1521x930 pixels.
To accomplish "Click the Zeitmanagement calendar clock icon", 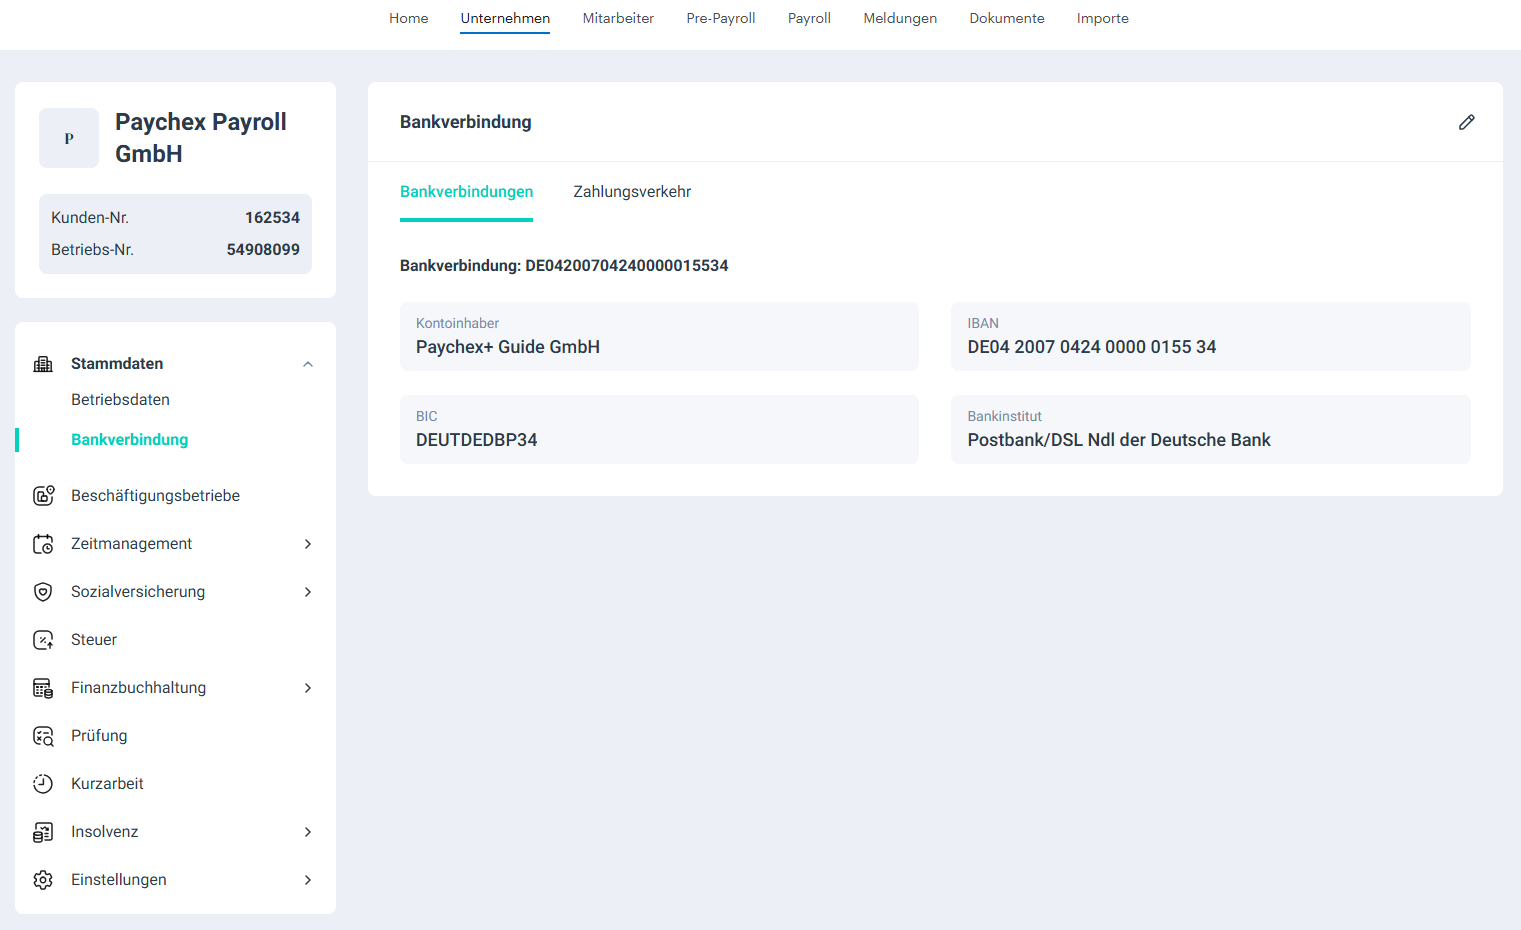I will 43,544.
